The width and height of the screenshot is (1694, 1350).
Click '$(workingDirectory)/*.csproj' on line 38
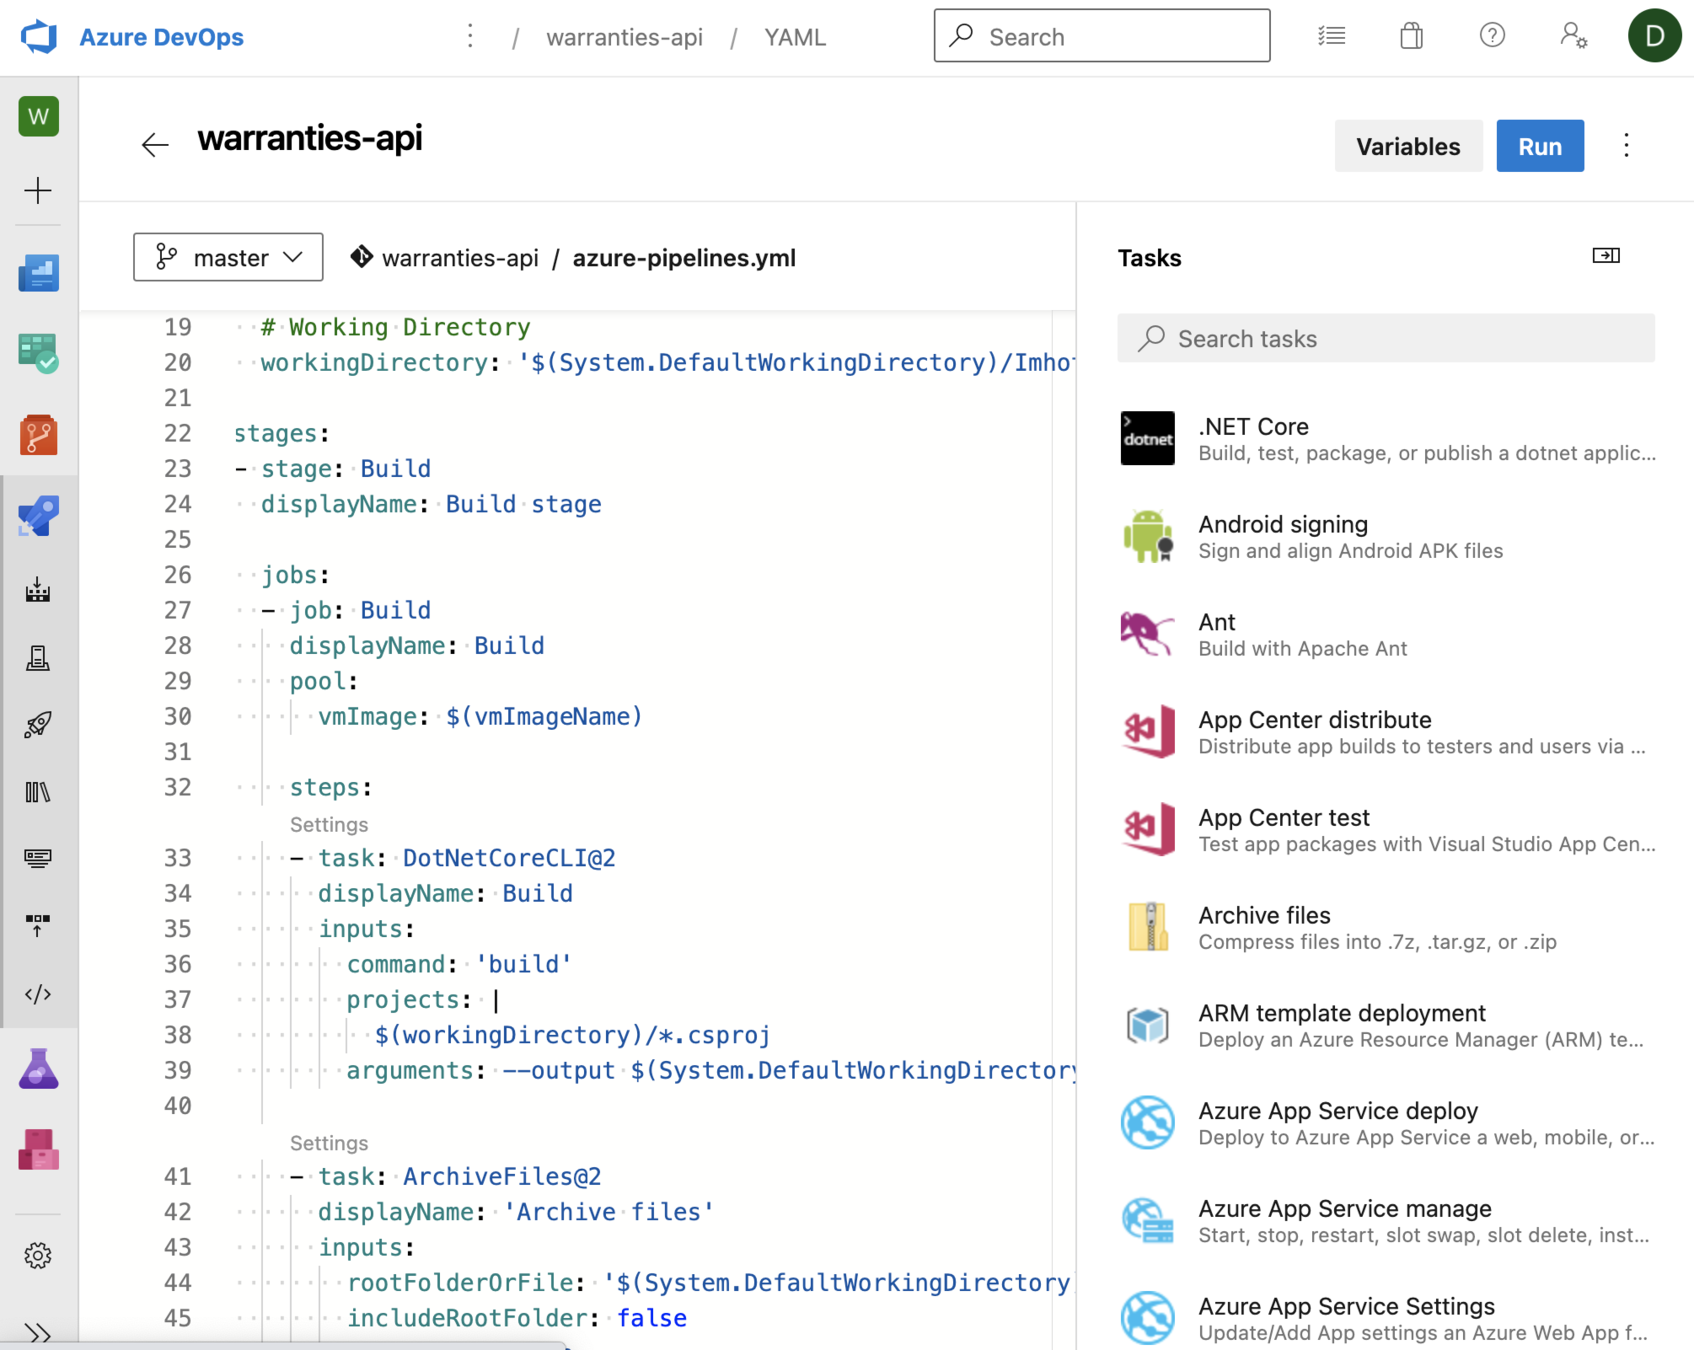click(572, 1035)
